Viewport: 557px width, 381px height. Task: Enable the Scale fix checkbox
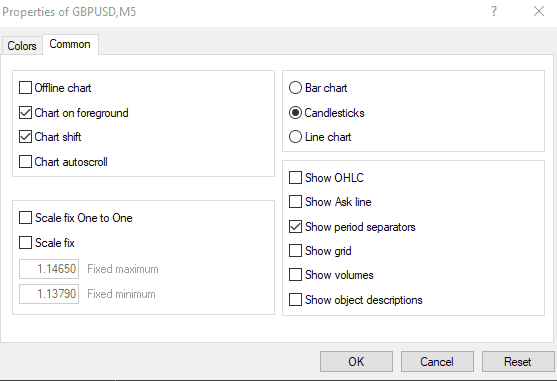pos(25,243)
